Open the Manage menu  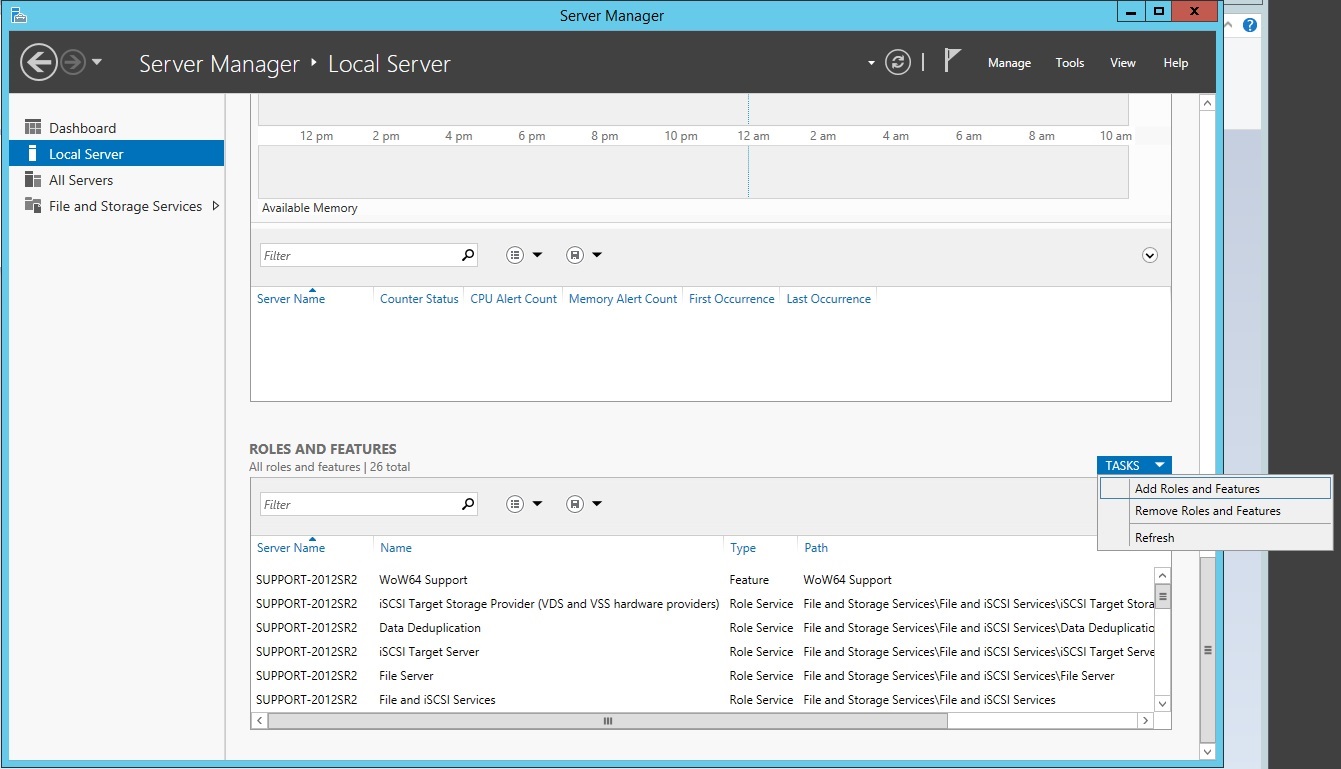[1009, 63]
